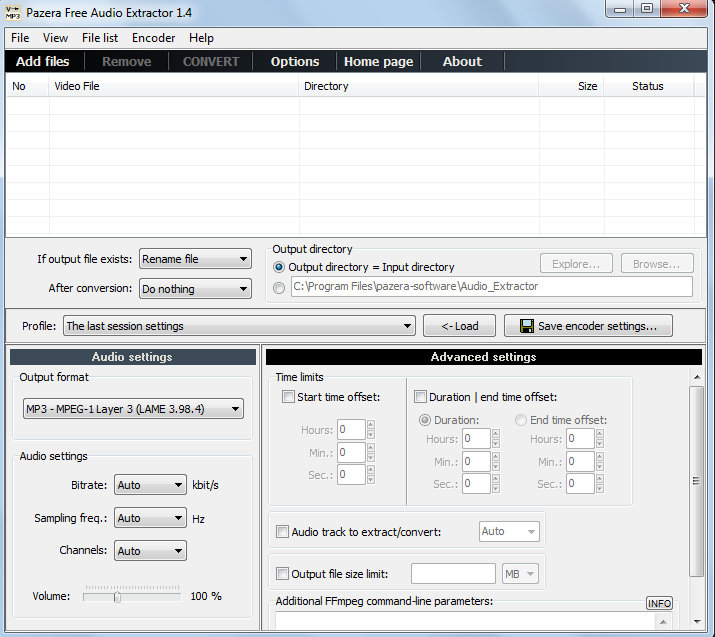This screenshot has width=715, height=637.
Task: Open Options from the toolbar
Action: tap(295, 62)
